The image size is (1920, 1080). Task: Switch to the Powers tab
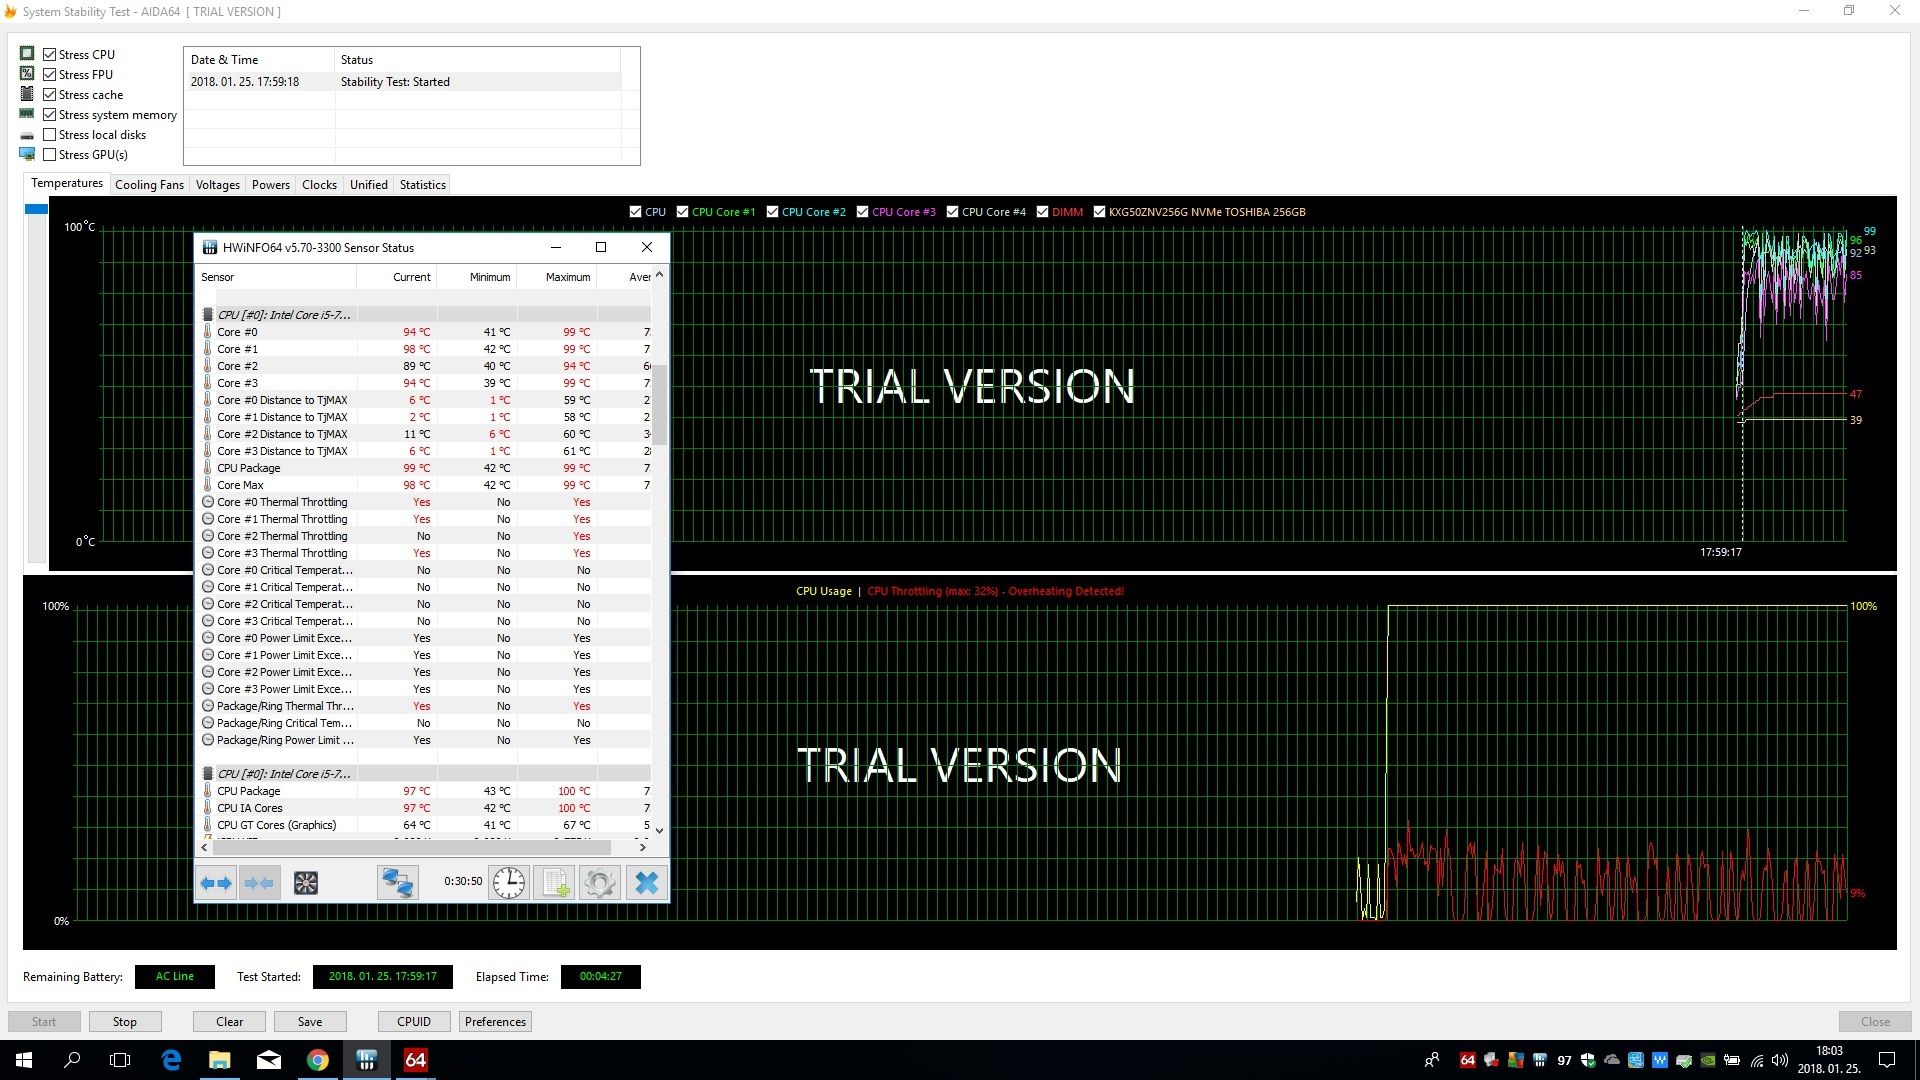[x=270, y=185]
